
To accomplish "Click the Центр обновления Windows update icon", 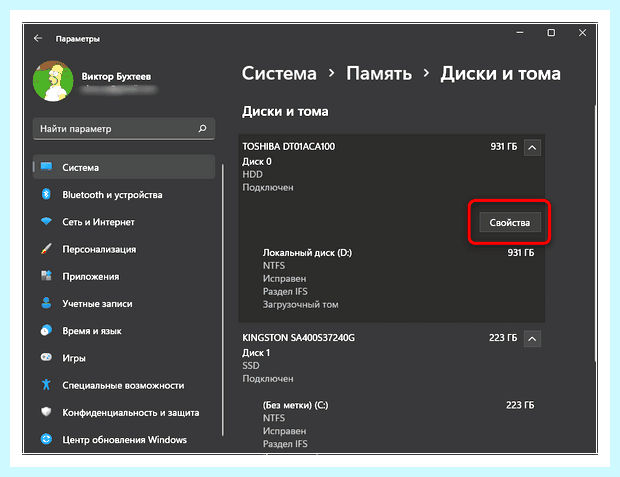I will (46, 439).
